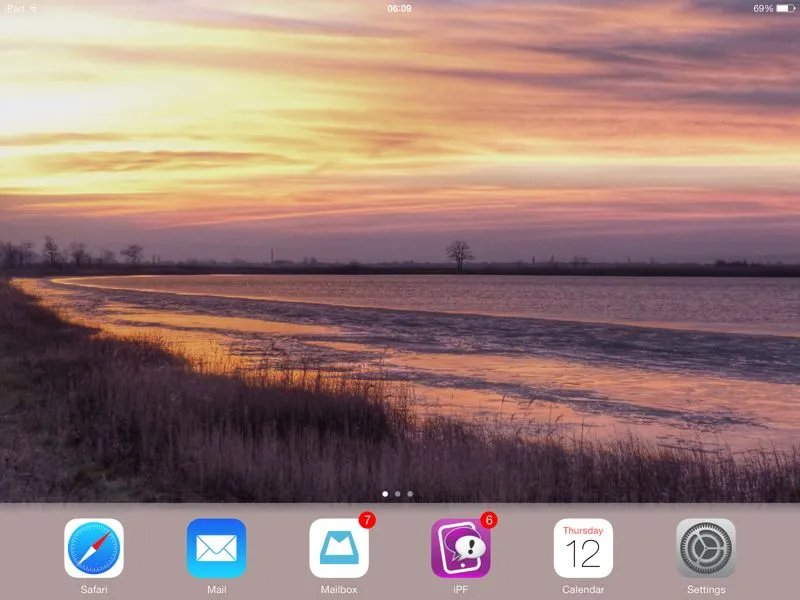
Task: Tap the Wi-Fi signal icon in status bar
Action: 33,8
